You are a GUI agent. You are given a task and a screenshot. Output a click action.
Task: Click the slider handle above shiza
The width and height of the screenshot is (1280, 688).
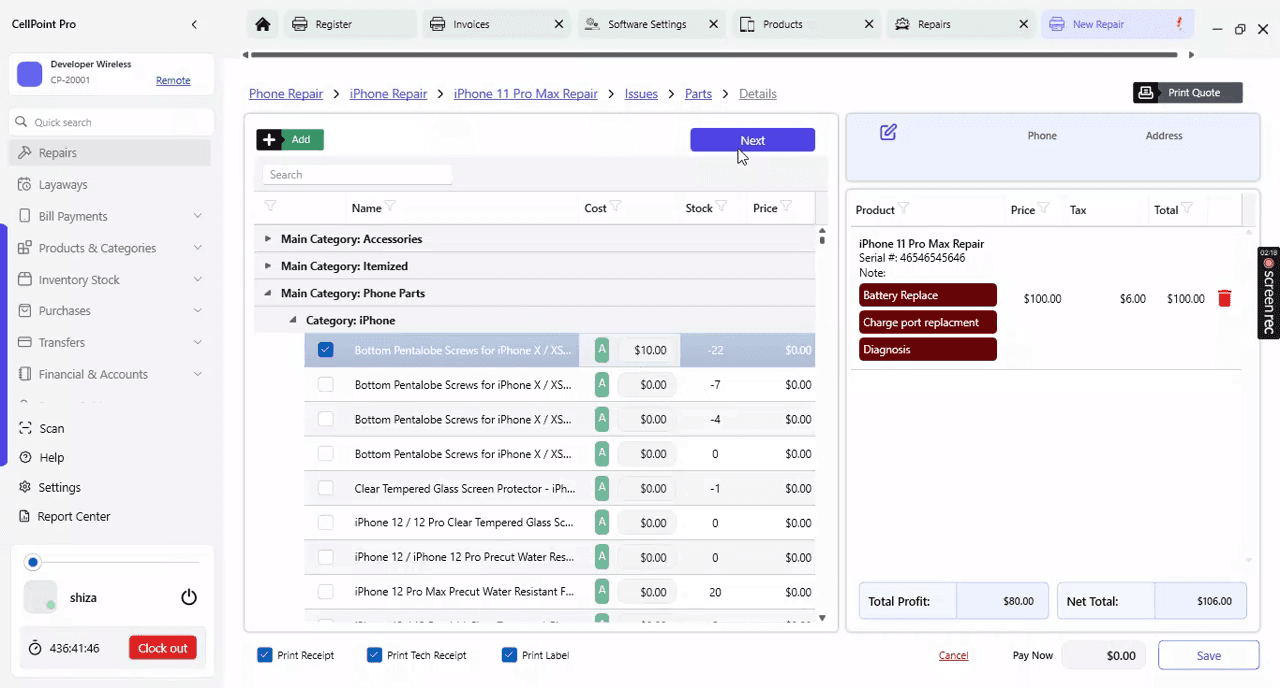[33, 563]
